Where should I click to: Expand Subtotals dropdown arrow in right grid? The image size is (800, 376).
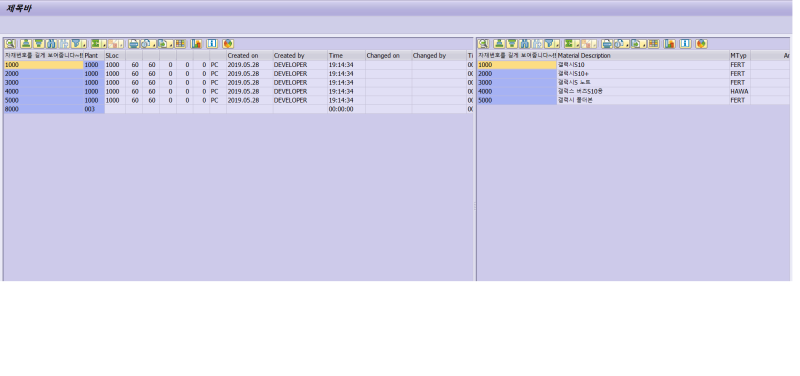click(x=594, y=44)
